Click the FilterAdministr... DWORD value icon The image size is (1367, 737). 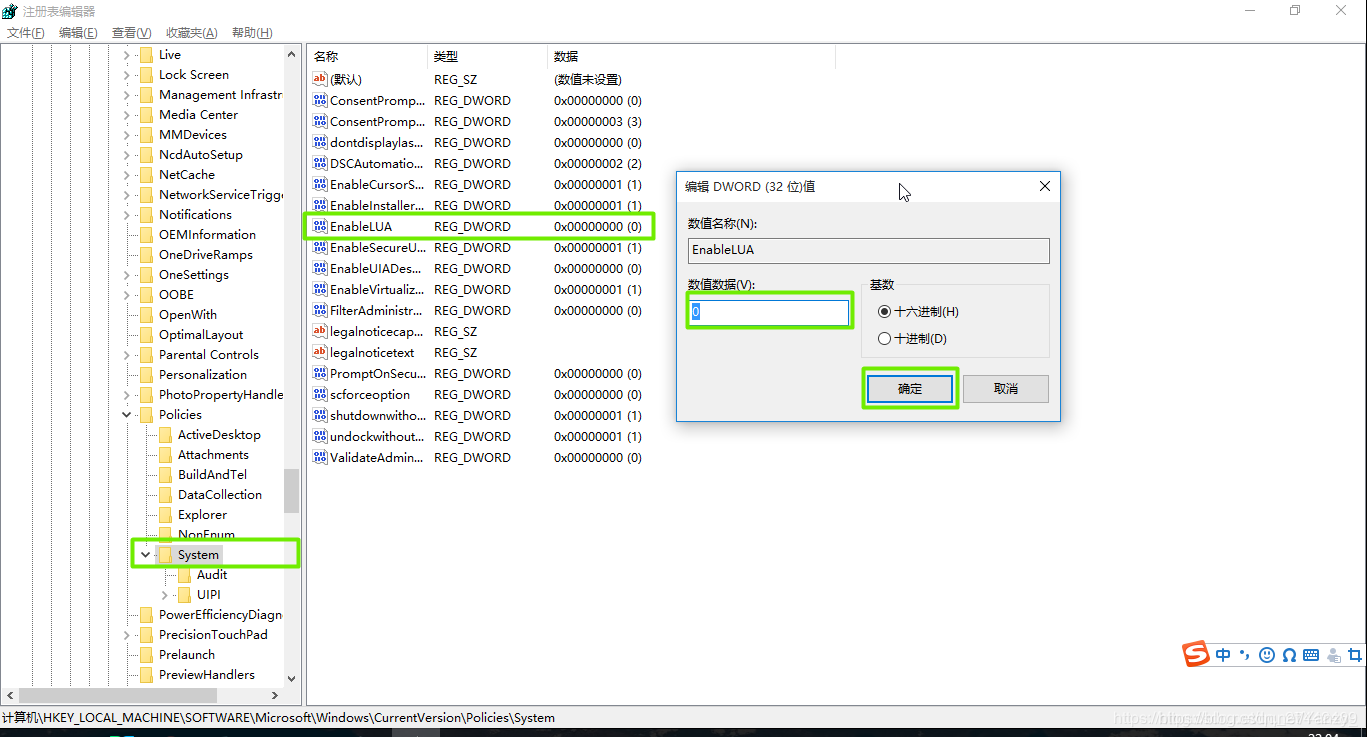320,310
